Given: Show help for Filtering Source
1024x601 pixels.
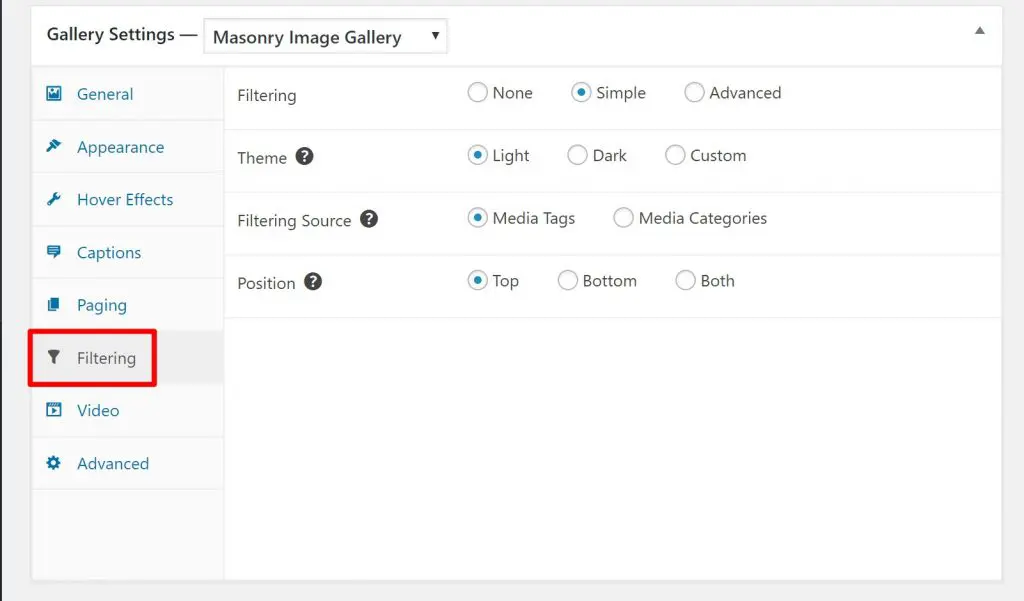Looking at the screenshot, I should coord(369,219).
